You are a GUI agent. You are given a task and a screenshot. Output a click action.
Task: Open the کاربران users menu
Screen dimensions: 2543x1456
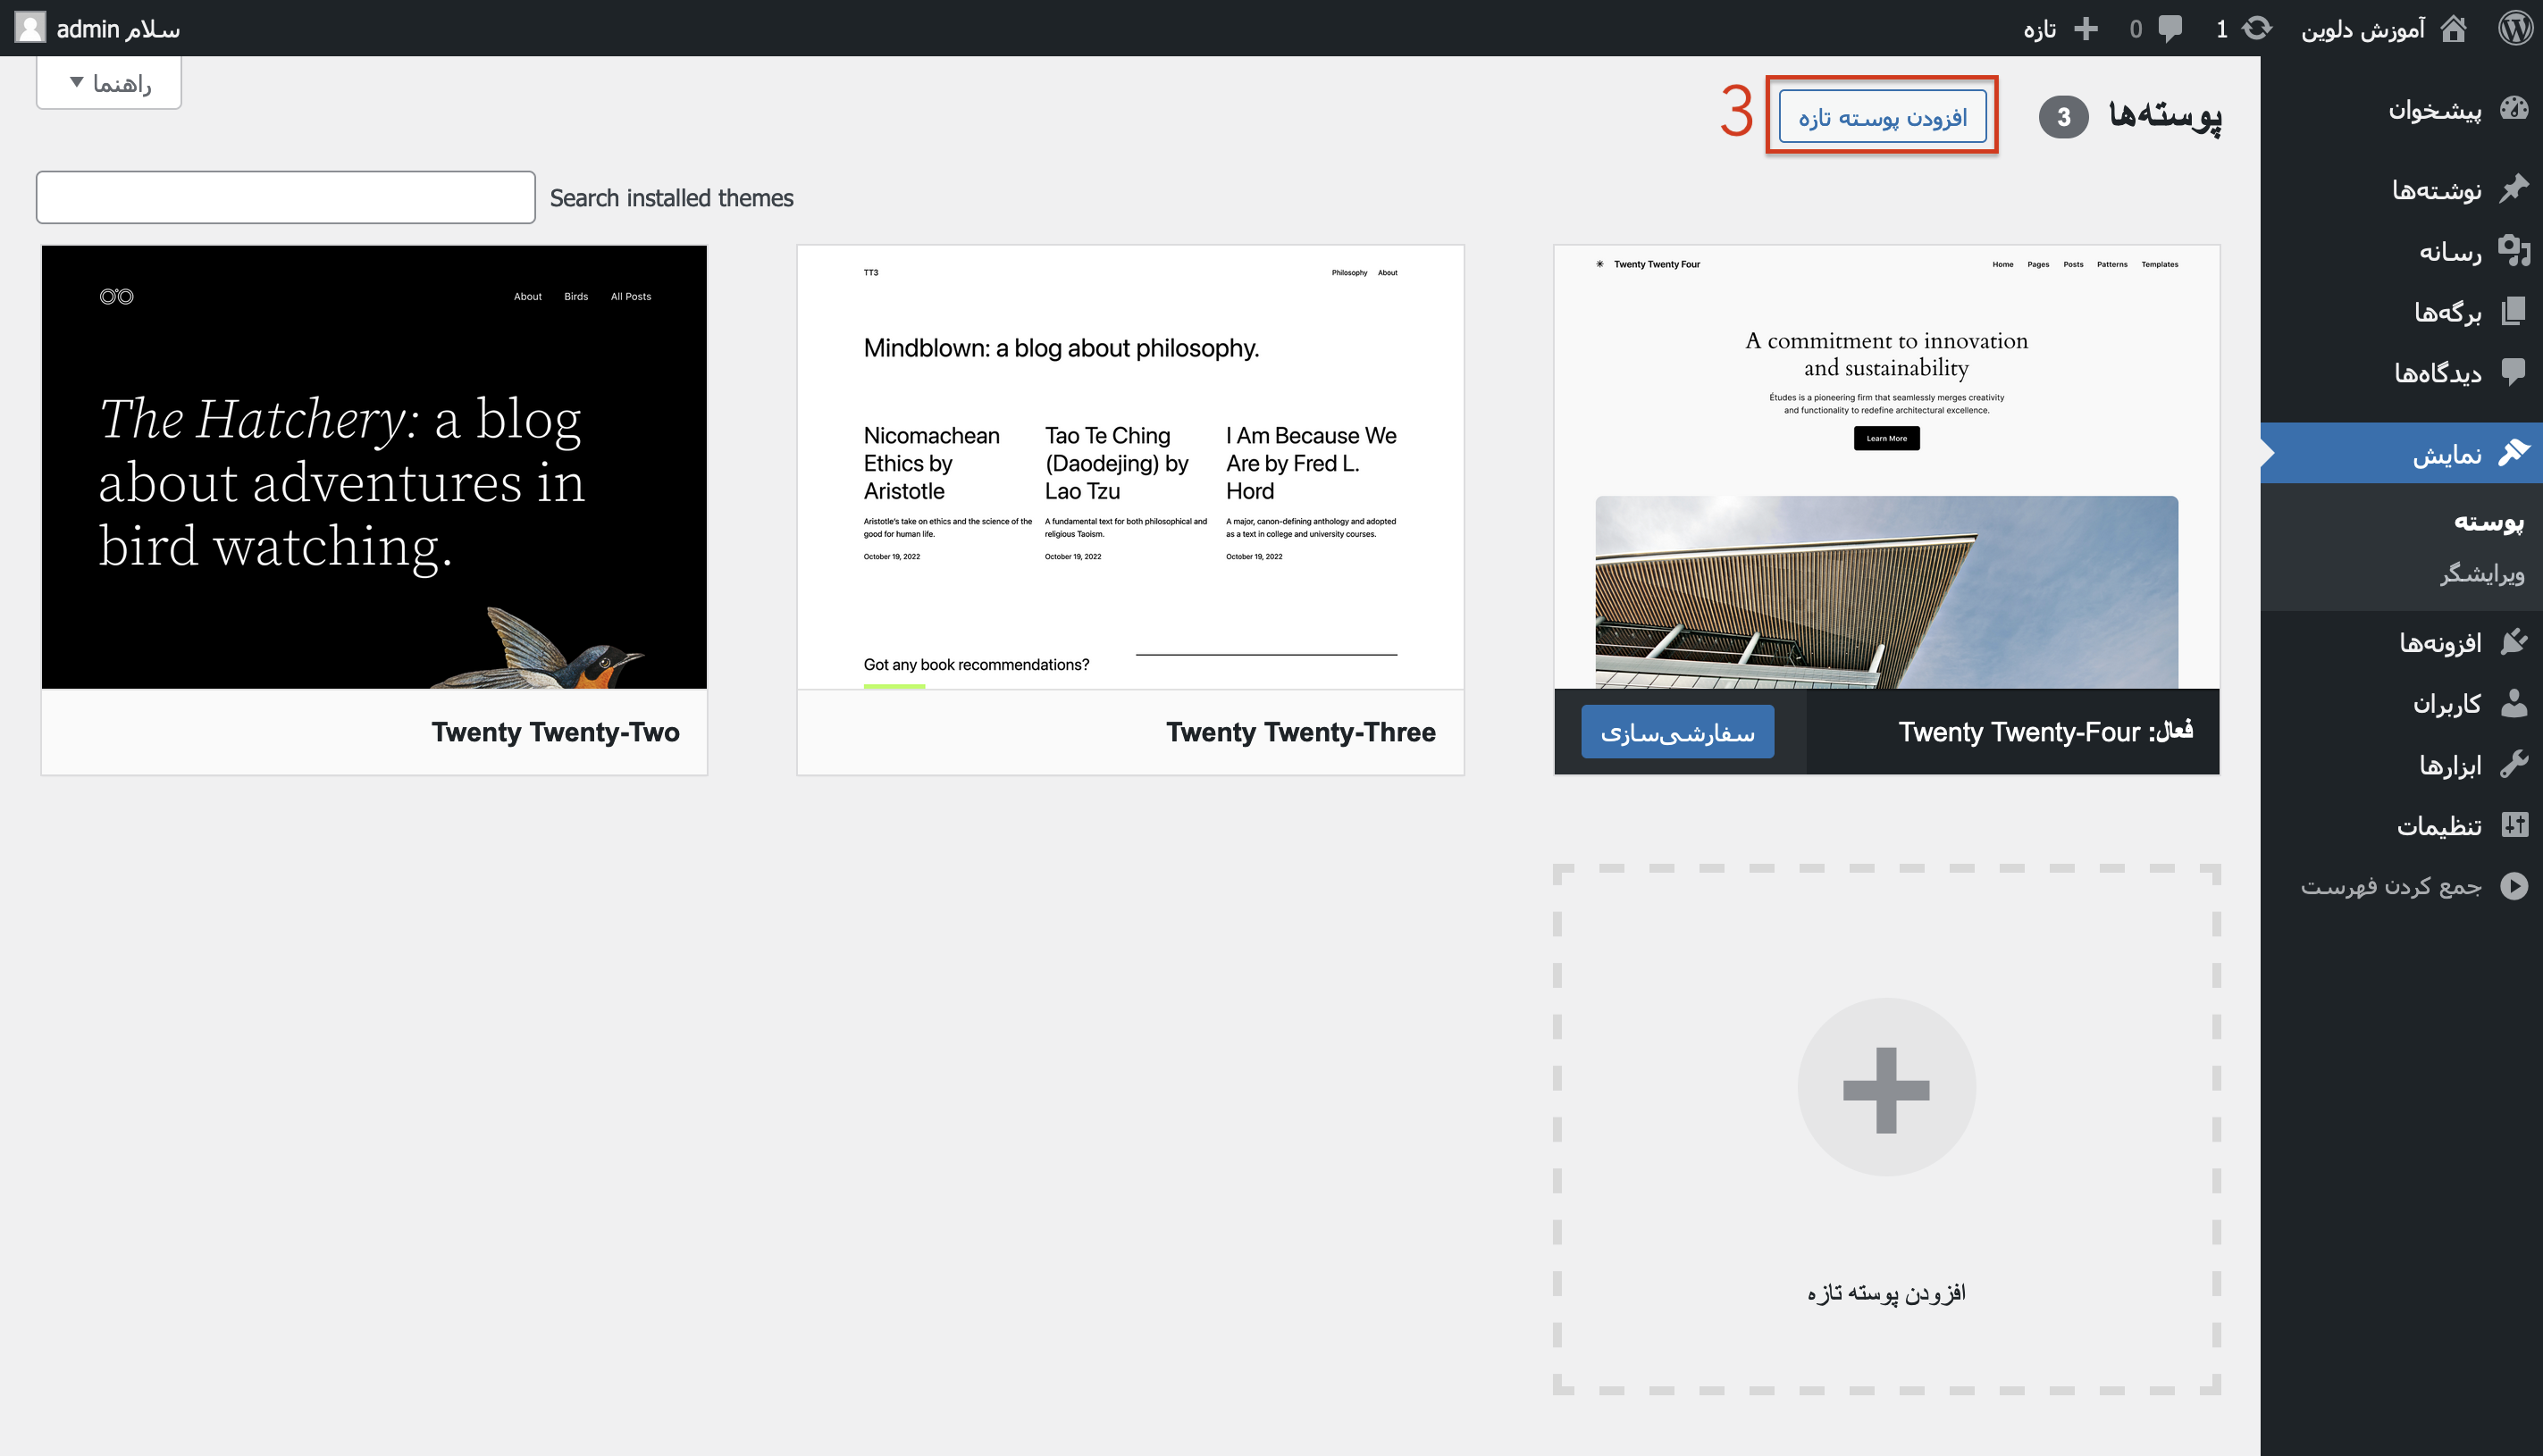pyautogui.click(x=2447, y=704)
